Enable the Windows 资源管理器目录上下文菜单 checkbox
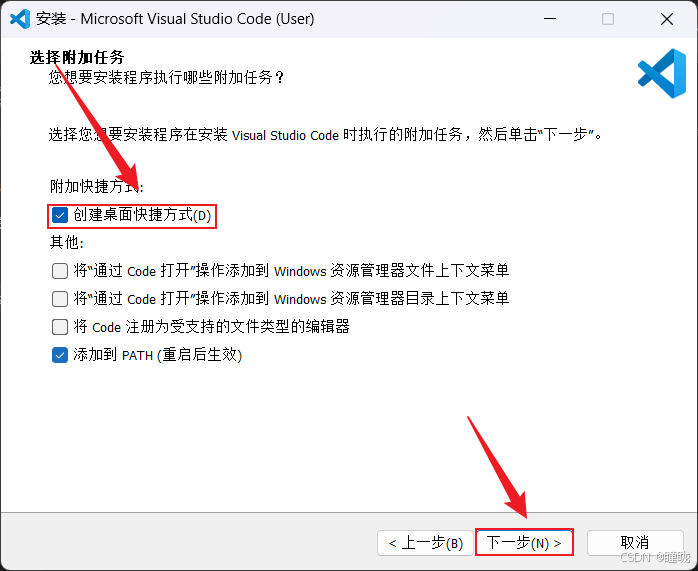Viewport: 698px width, 571px height. [60, 299]
